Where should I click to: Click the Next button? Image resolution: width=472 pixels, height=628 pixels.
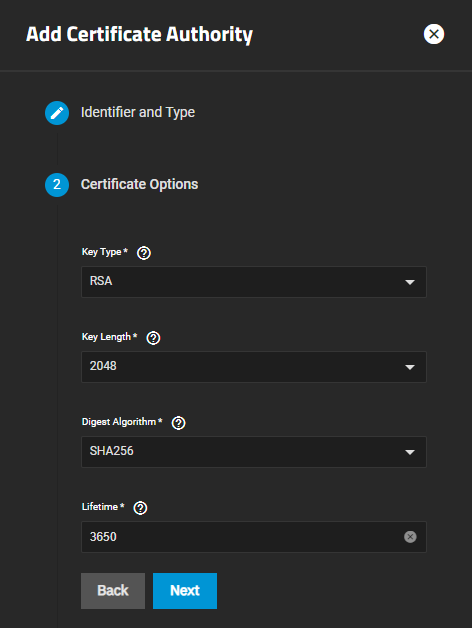tap(185, 591)
